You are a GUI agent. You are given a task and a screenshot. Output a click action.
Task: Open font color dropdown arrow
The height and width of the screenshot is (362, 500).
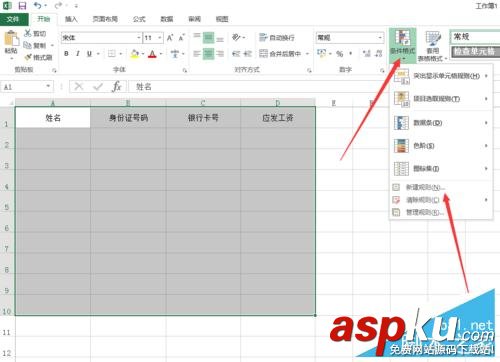(x=161, y=53)
